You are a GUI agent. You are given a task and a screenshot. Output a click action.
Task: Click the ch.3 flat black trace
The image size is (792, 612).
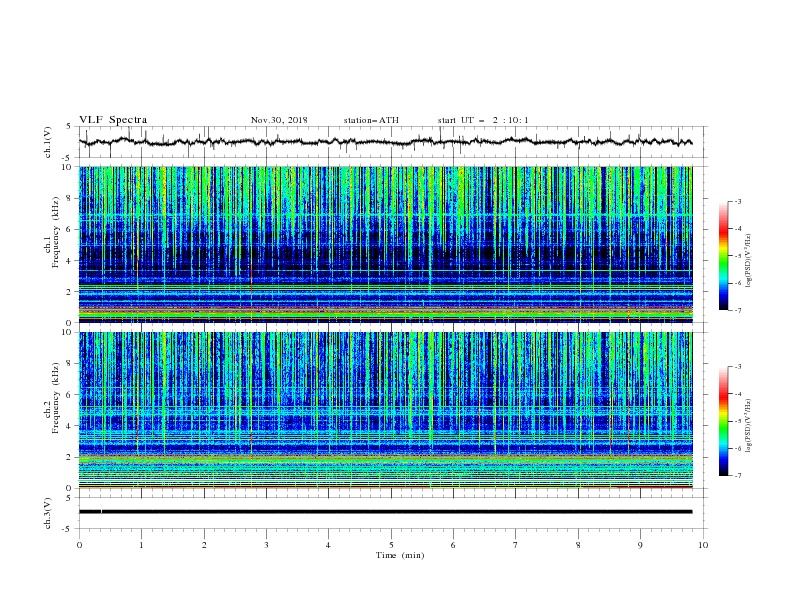point(385,512)
